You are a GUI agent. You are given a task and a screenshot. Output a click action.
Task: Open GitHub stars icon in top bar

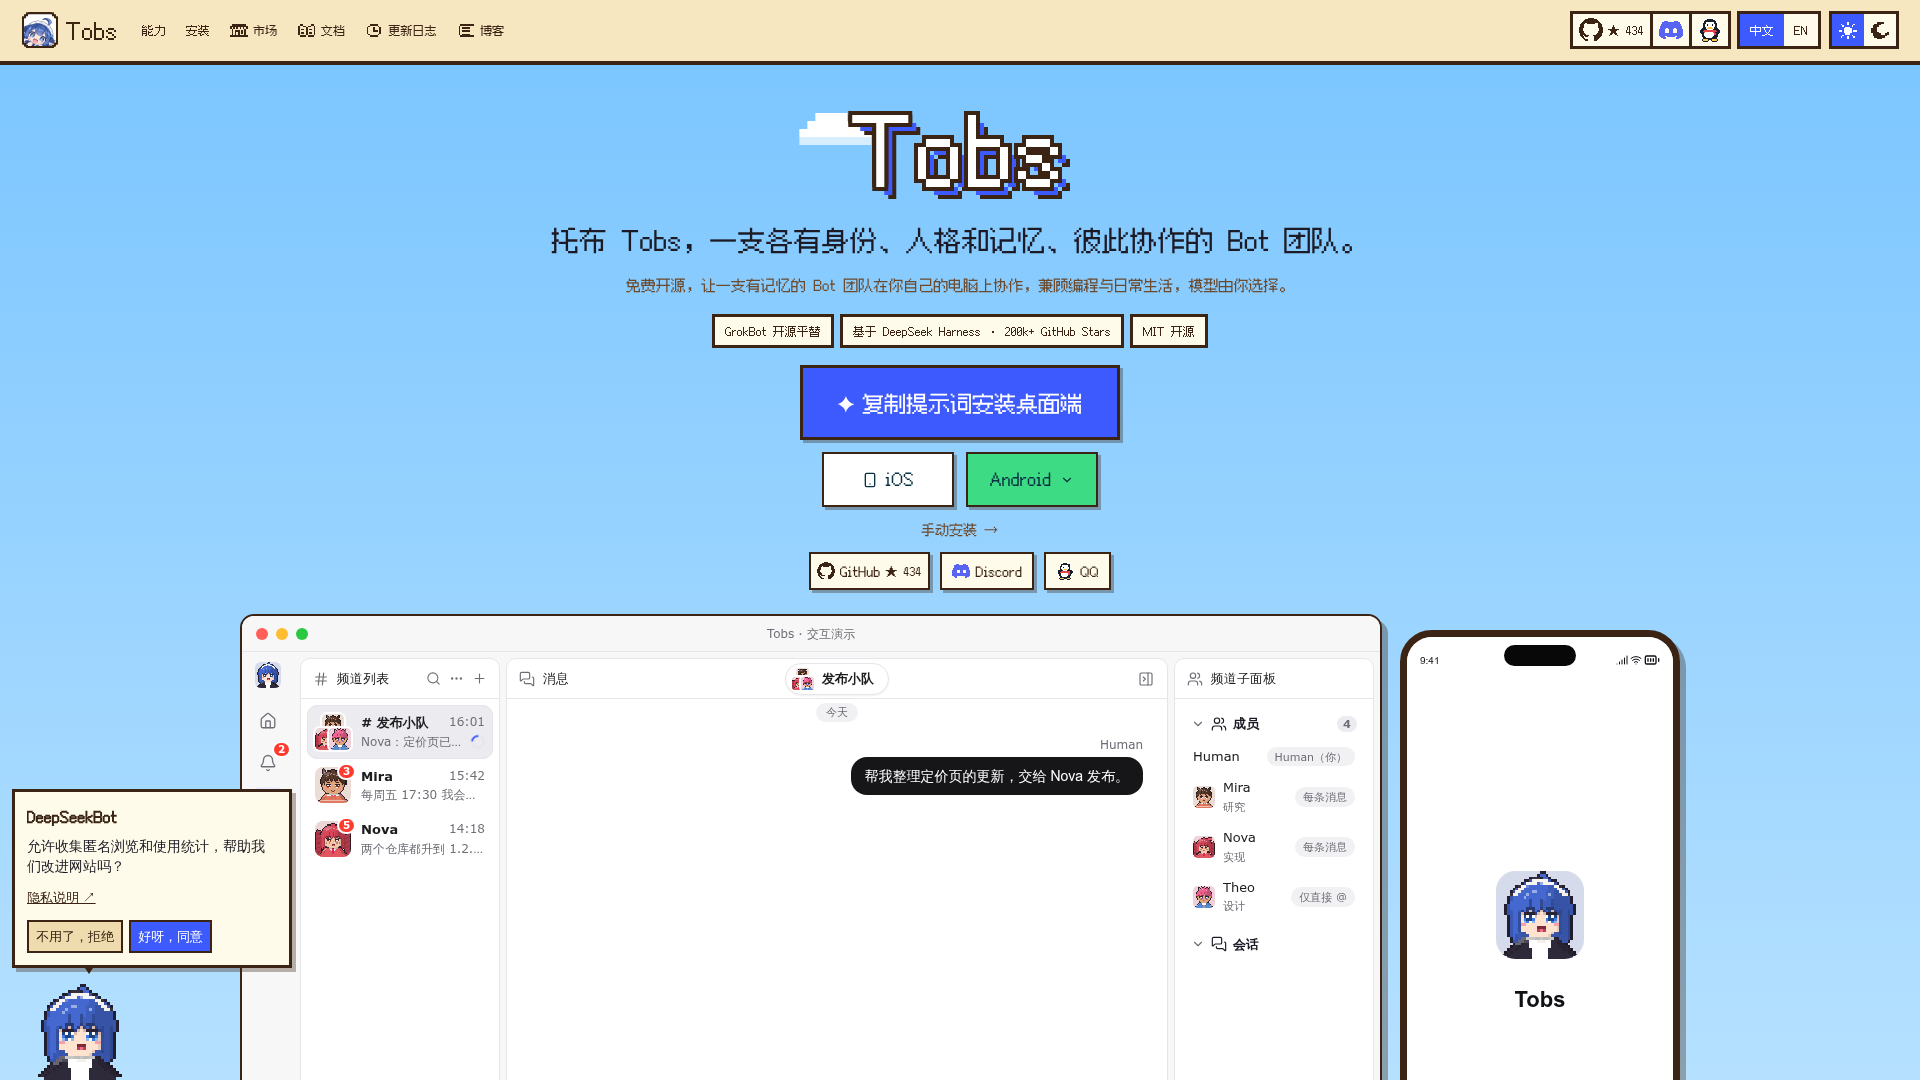1610,30
